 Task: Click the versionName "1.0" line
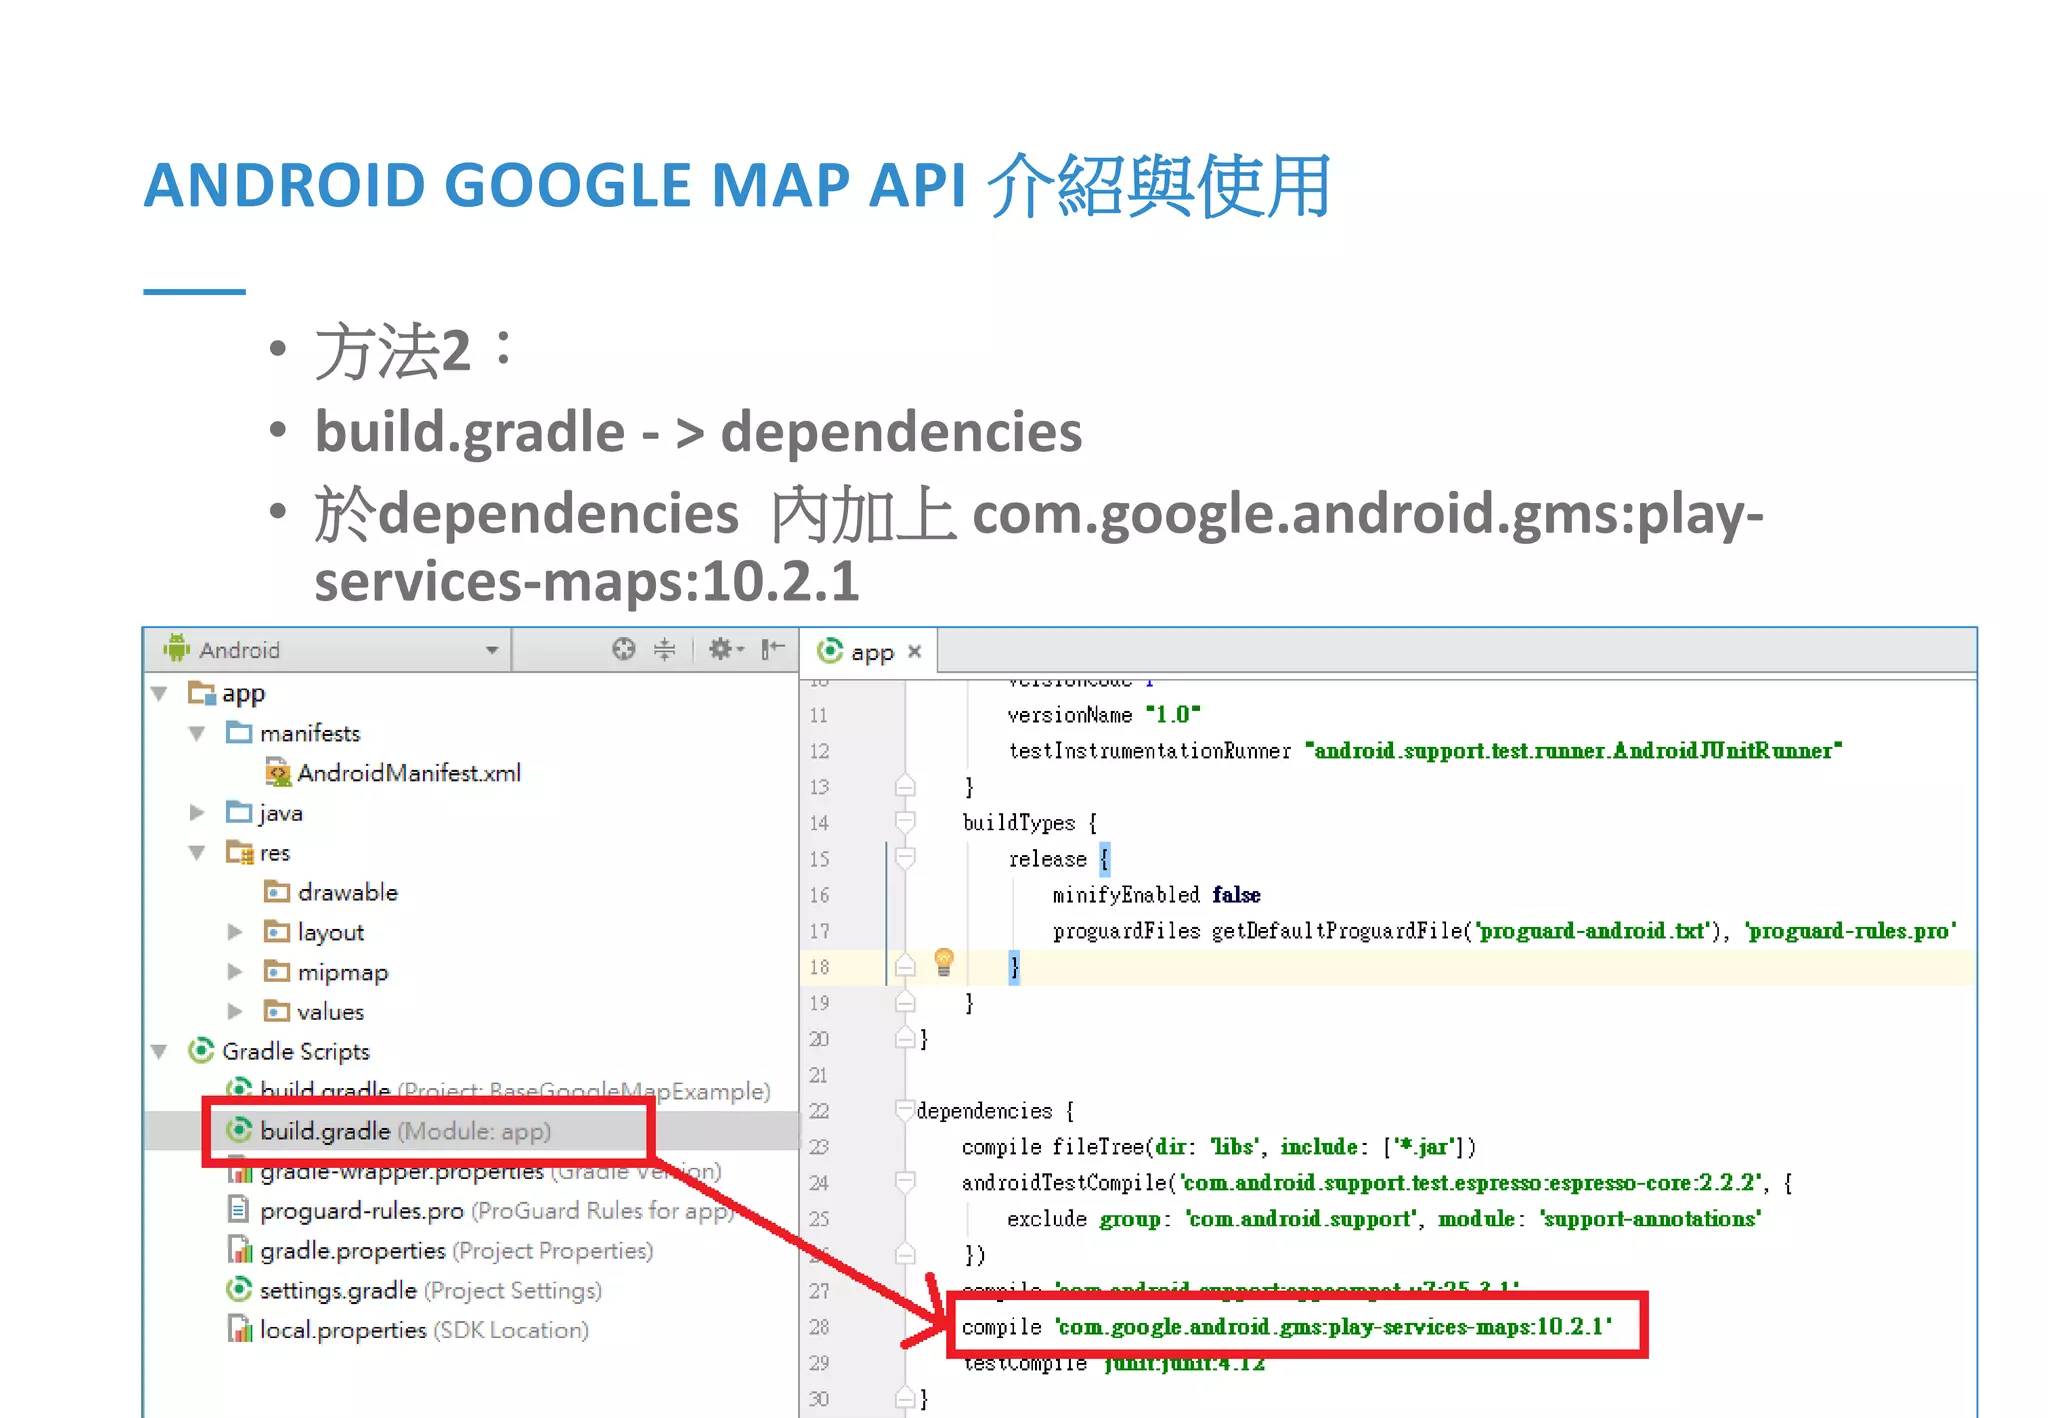(1103, 715)
